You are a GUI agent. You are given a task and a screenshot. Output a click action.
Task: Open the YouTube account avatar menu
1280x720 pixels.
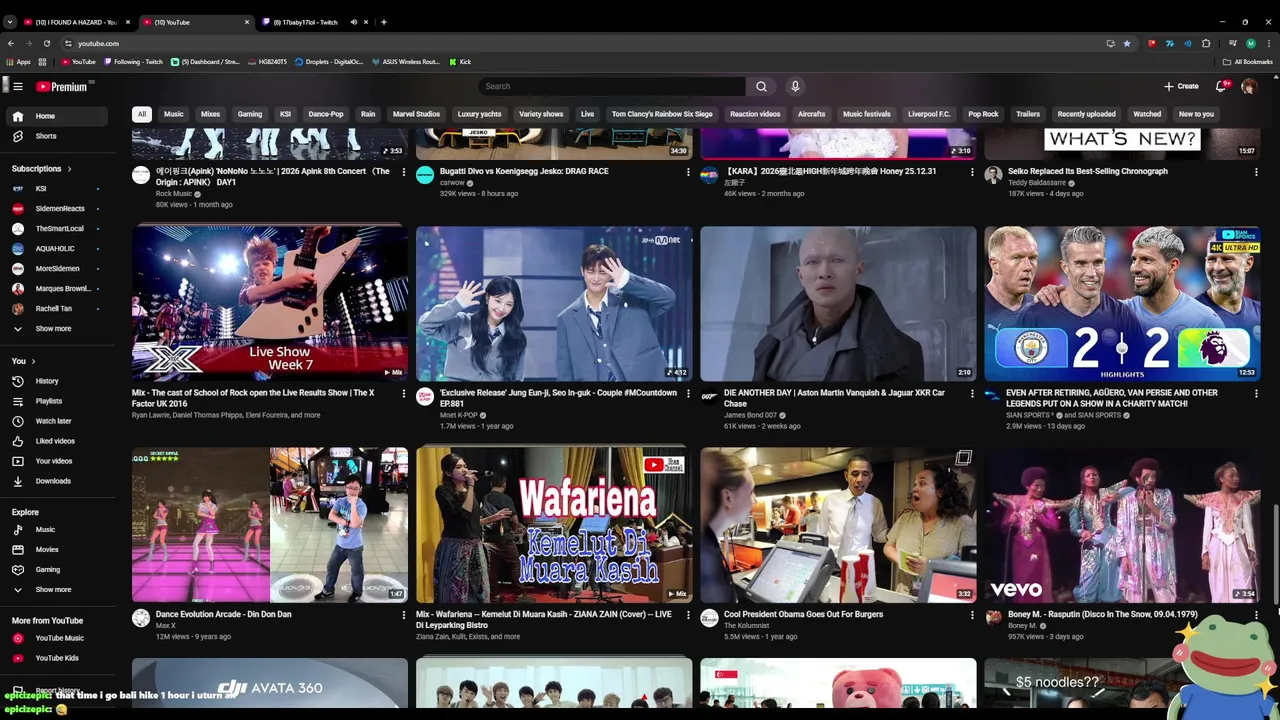[x=1249, y=86]
